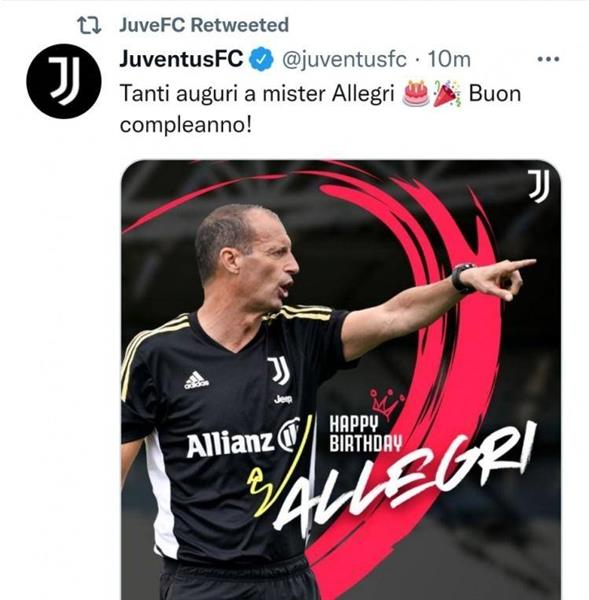The image size is (589, 600).
Task: Open the @juventusfc handle
Action: (x=344, y=60)
